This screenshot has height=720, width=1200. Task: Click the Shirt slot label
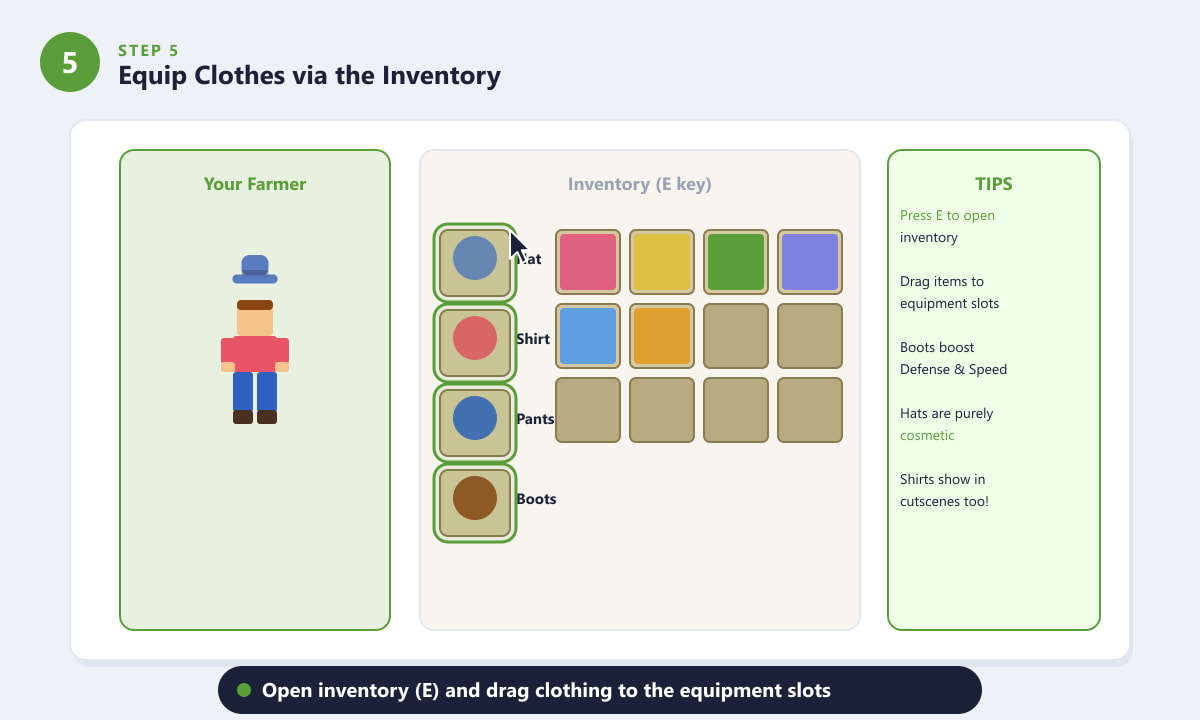point(533,339)
